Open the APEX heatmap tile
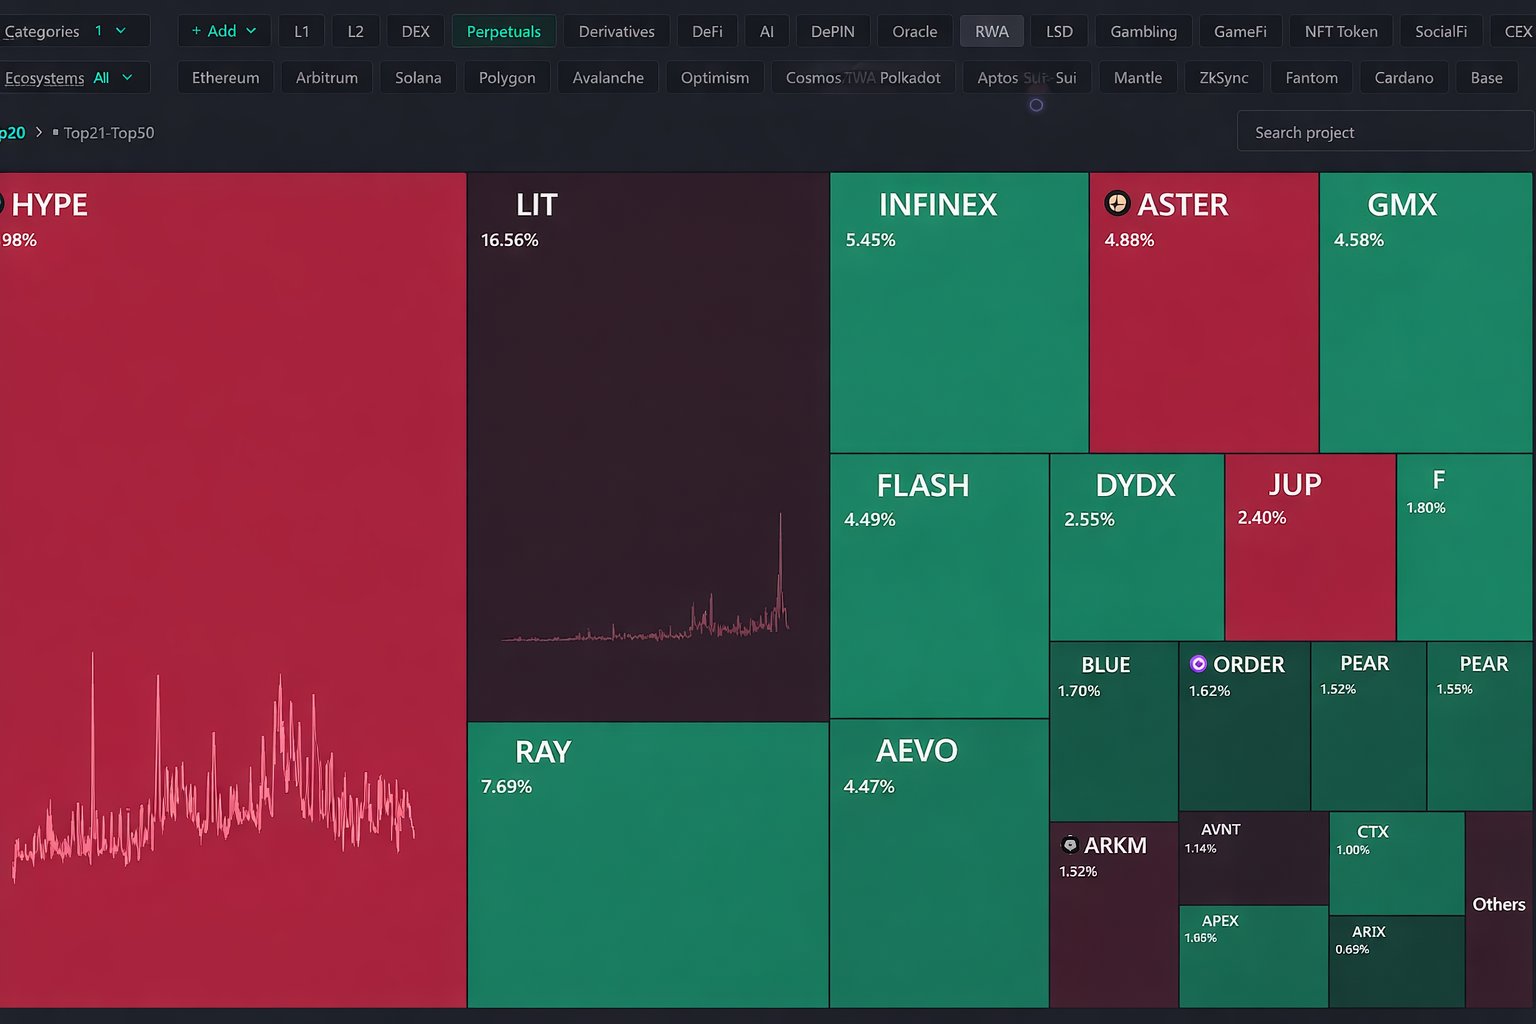 1254,956
